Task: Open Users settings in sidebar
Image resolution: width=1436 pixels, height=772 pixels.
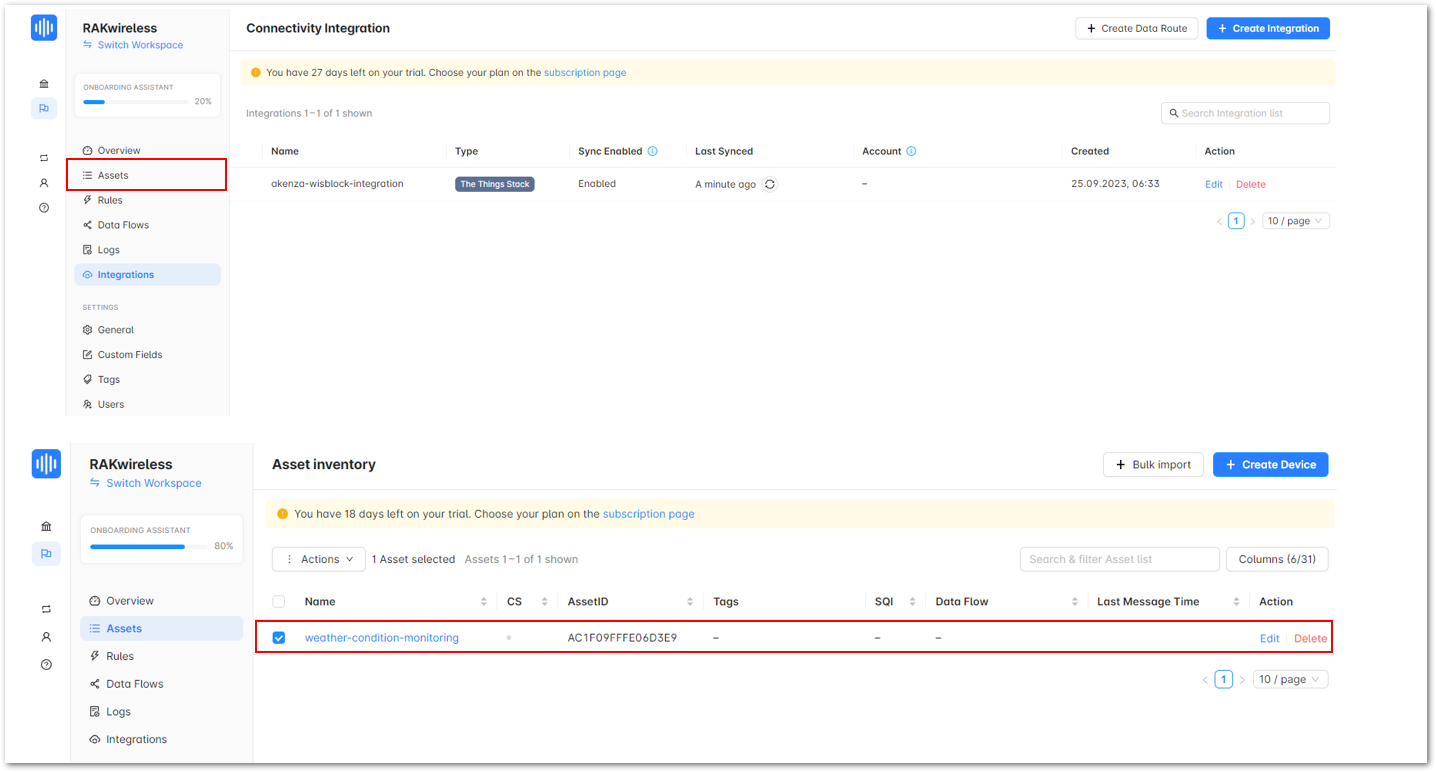Action: pos(147,404)
